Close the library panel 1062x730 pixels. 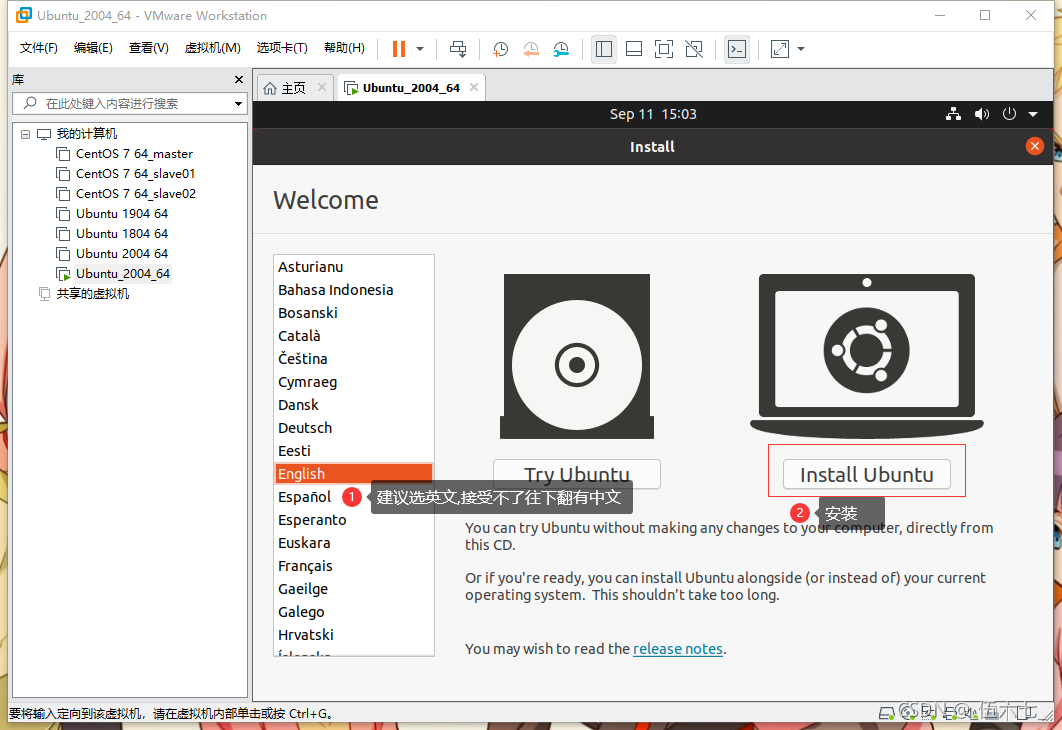[x=238, y=79]
